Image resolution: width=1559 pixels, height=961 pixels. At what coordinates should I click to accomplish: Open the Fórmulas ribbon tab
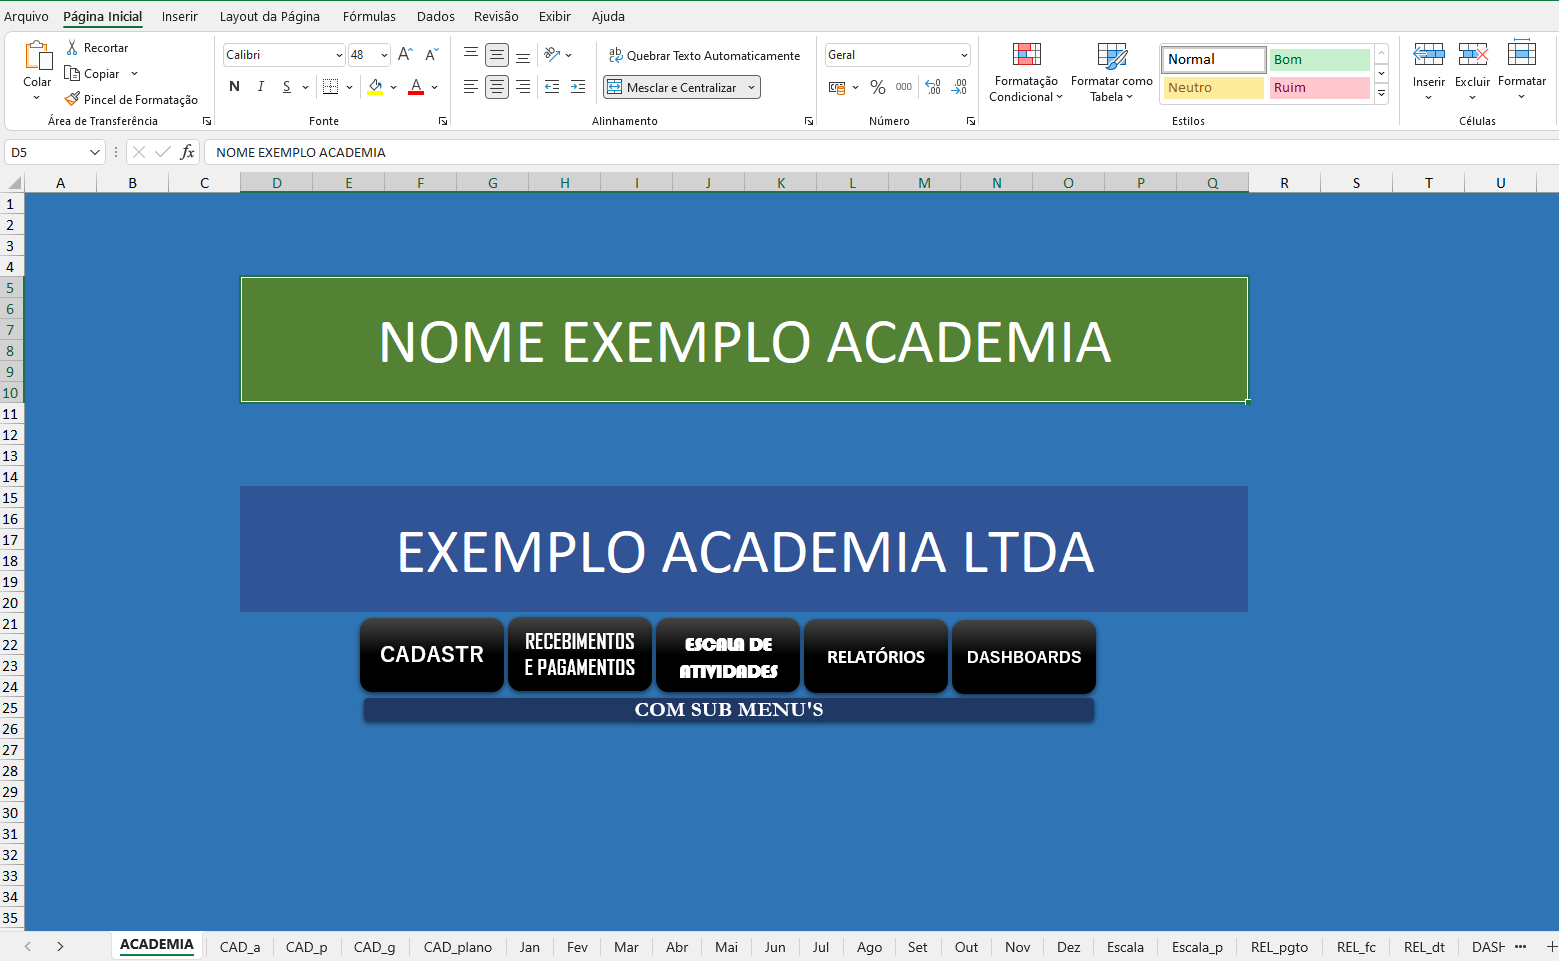point(369,16)
